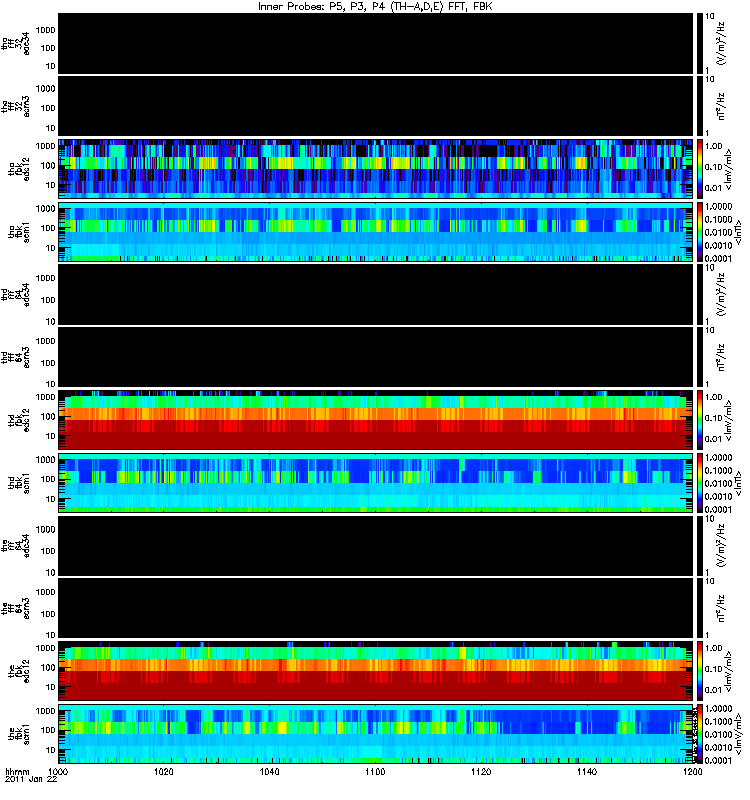Click the "the fbk edc12" y-axis title

pyautogui.click(x=19, y=671)
